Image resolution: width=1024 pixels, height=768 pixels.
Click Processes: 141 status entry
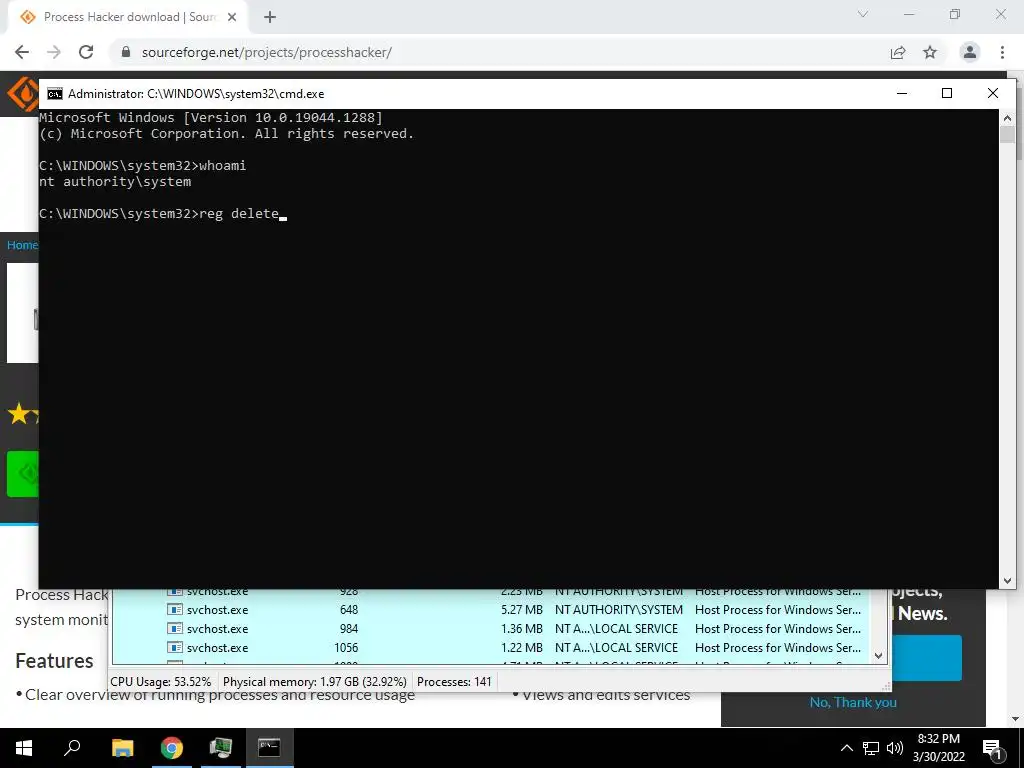point(454,681)
